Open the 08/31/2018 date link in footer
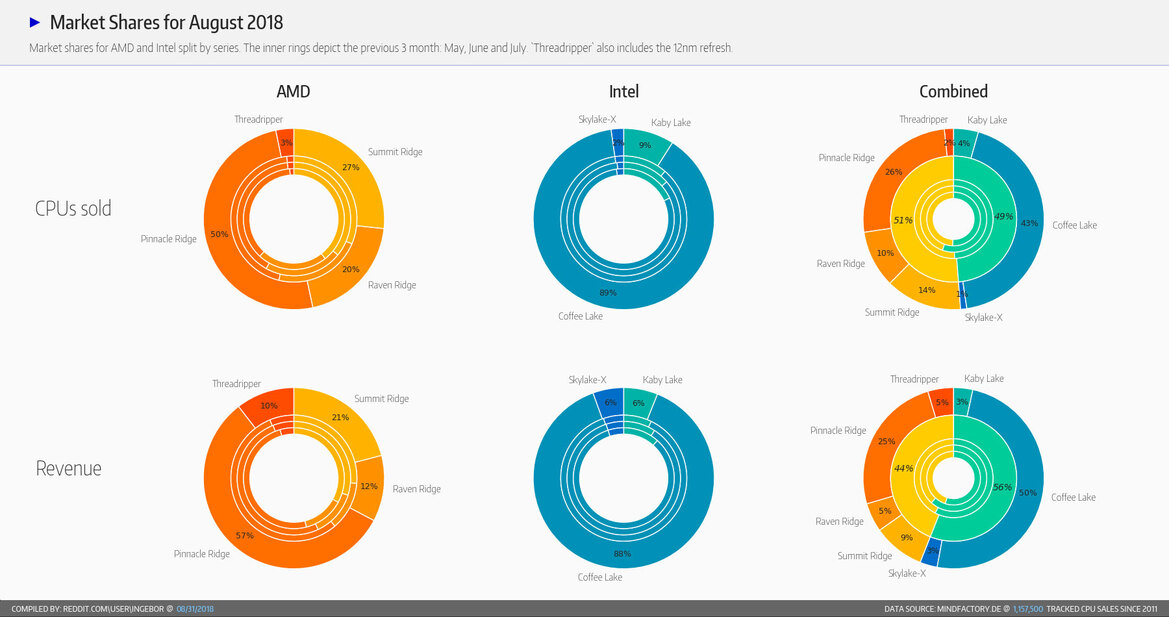 pos(195,610)
